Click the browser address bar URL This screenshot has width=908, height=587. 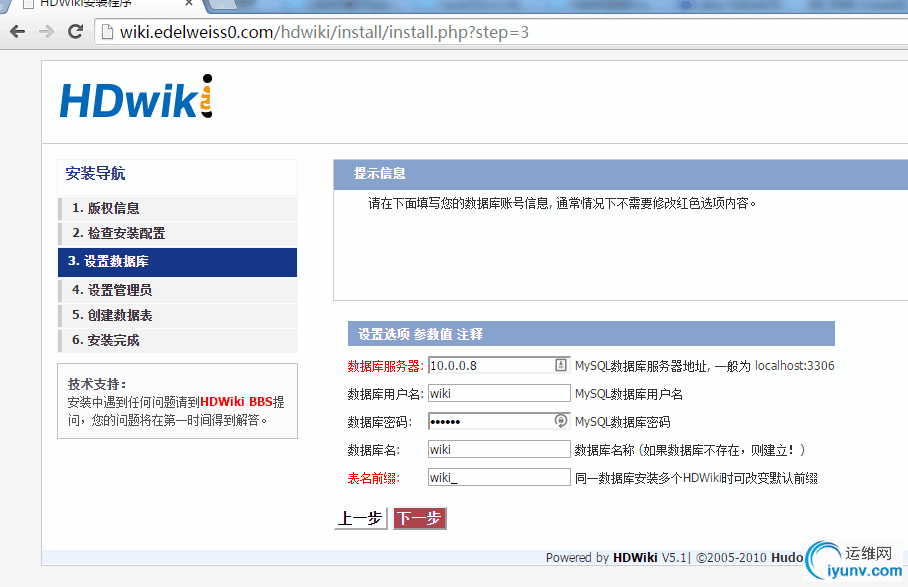click(324, 32)
